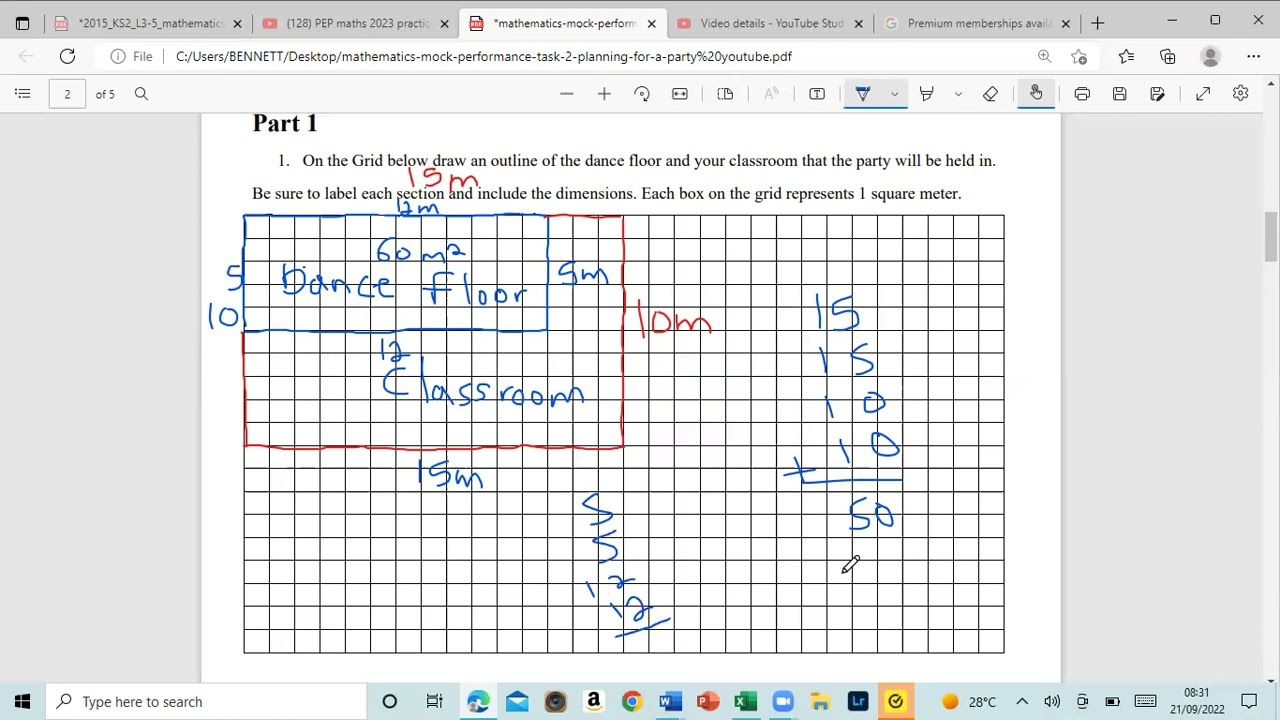Open Mail app from taskbar
Image resolution: width=1280 pixels, height=720 pixels.
coord(517,701)
